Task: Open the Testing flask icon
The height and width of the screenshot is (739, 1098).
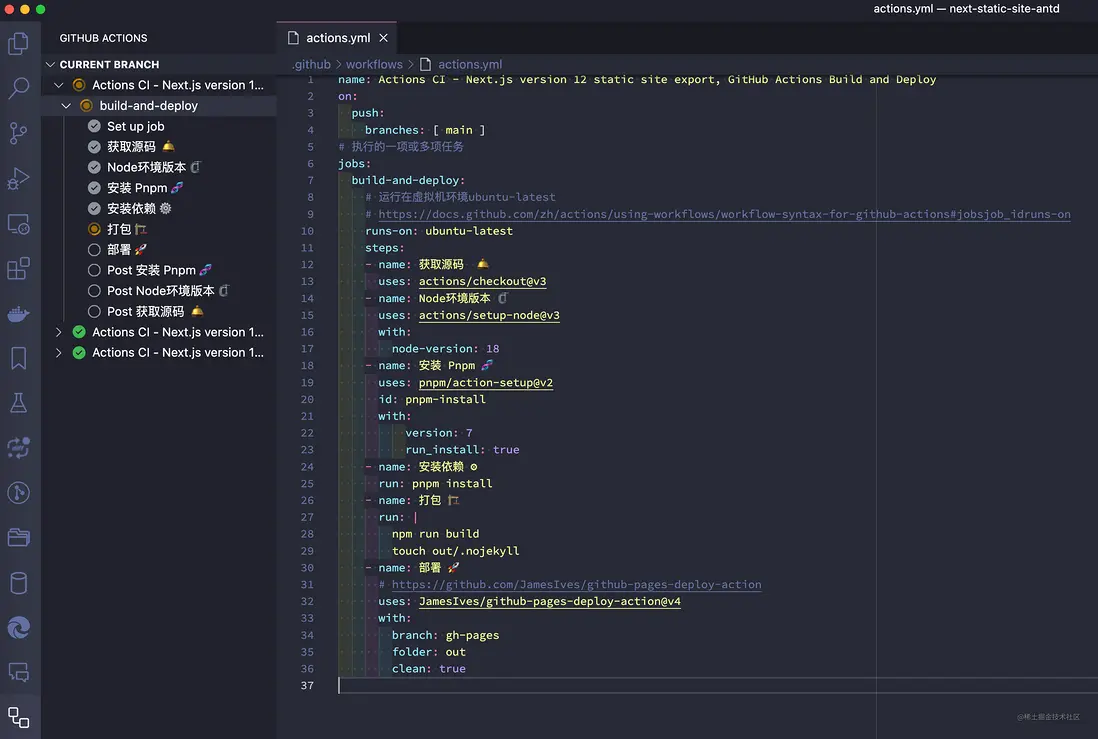Action: tap(18, 403)
